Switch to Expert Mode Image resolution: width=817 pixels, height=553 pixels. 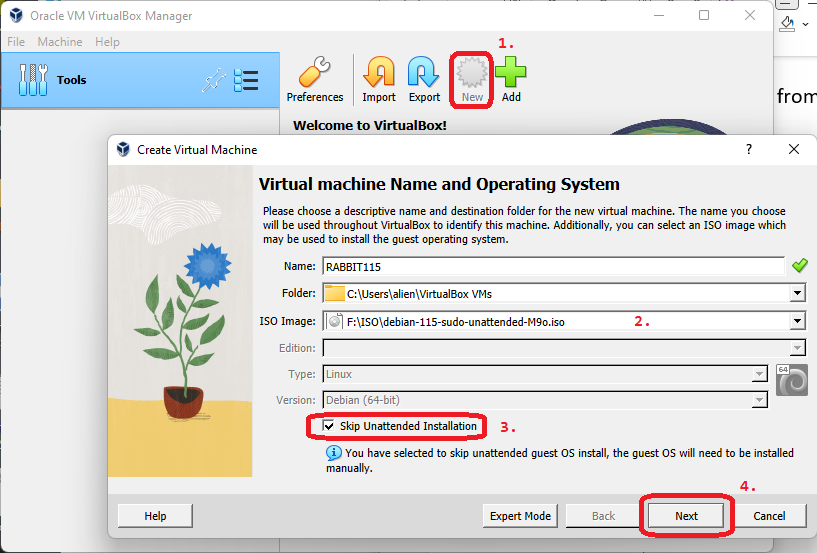(520, 516)
